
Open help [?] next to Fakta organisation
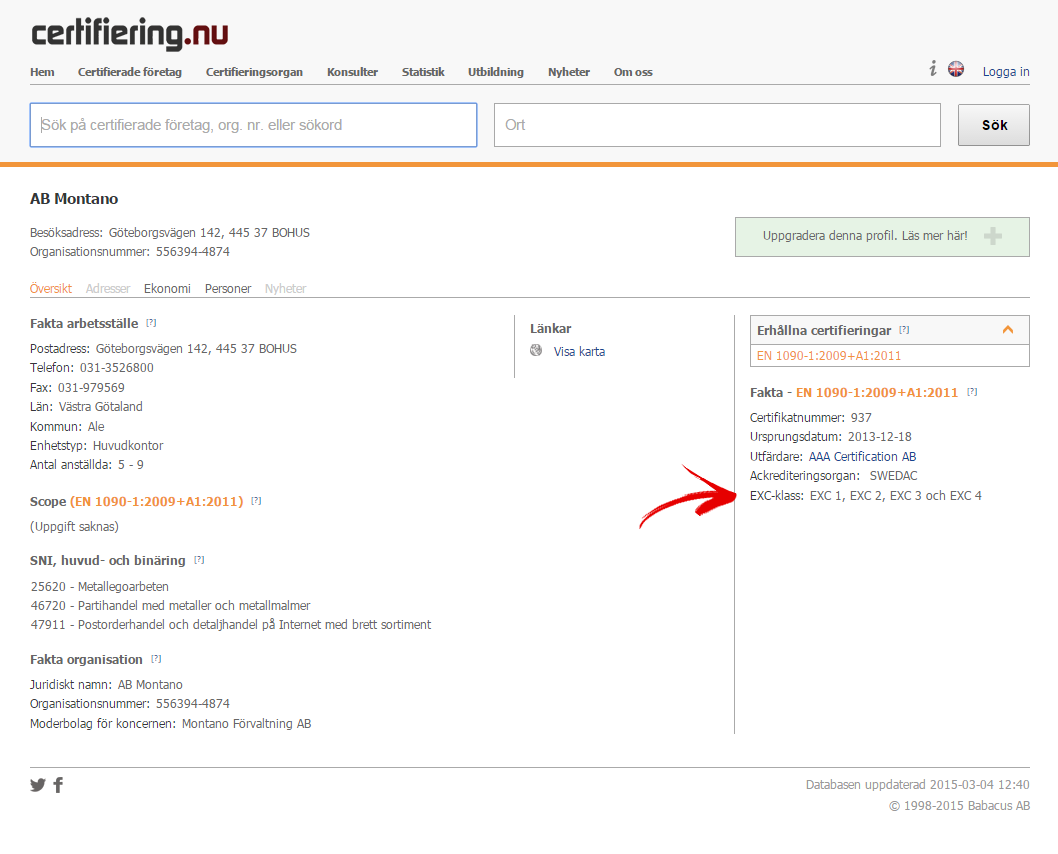156,659
